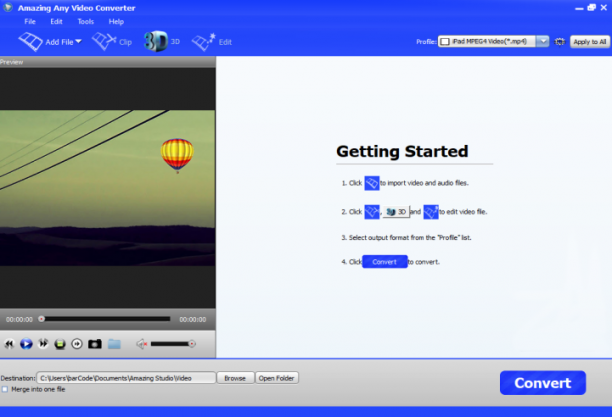
Task: Select the Clip tool
Action: (112, 41)
